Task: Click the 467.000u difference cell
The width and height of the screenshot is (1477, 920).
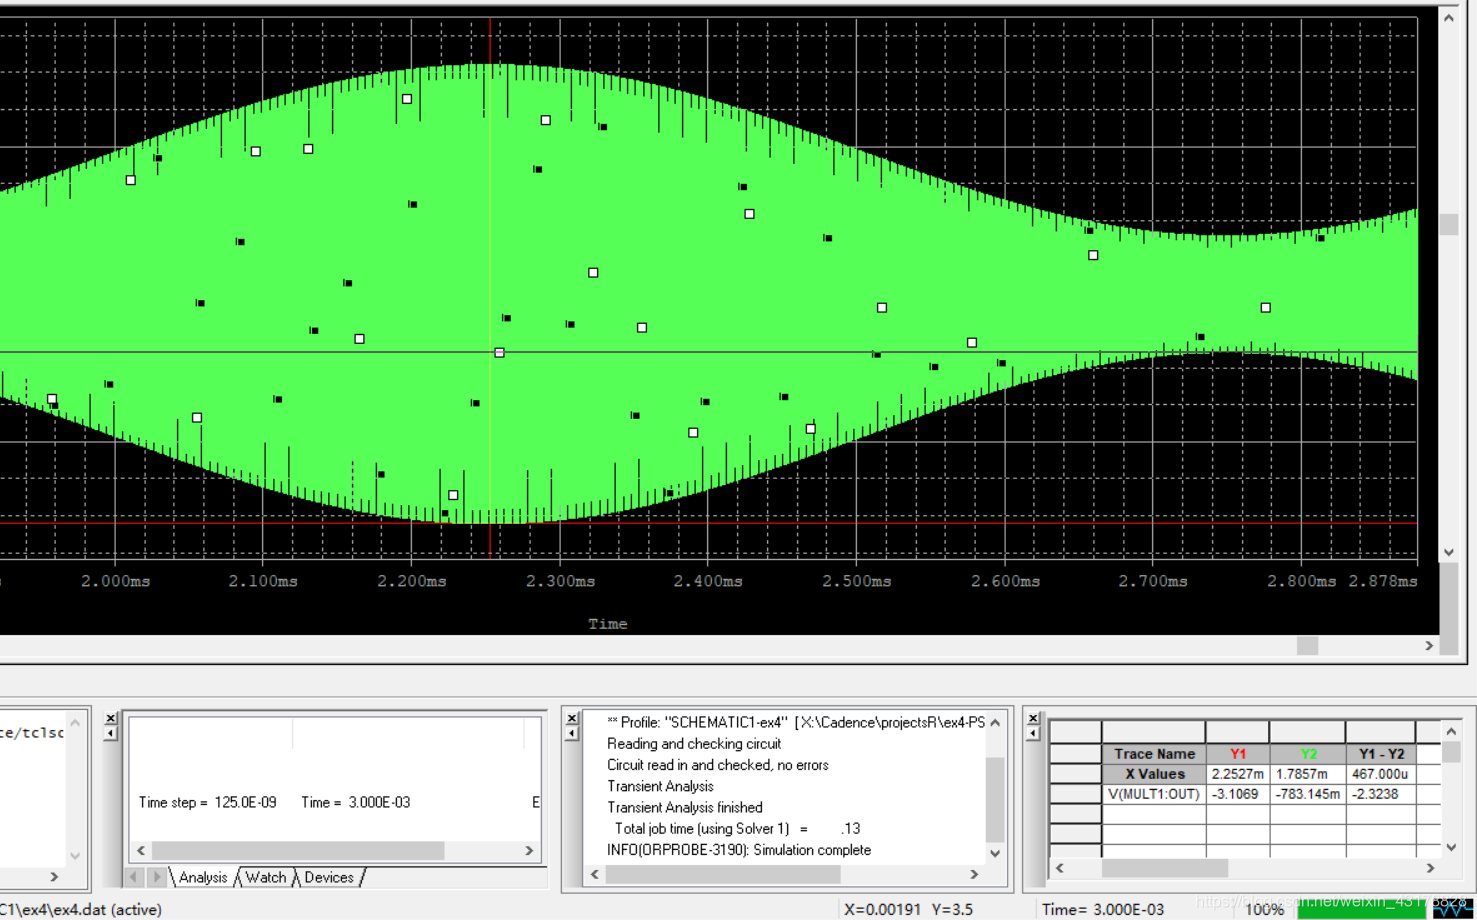Action: pyautogui.click(x=1381, y=774)
